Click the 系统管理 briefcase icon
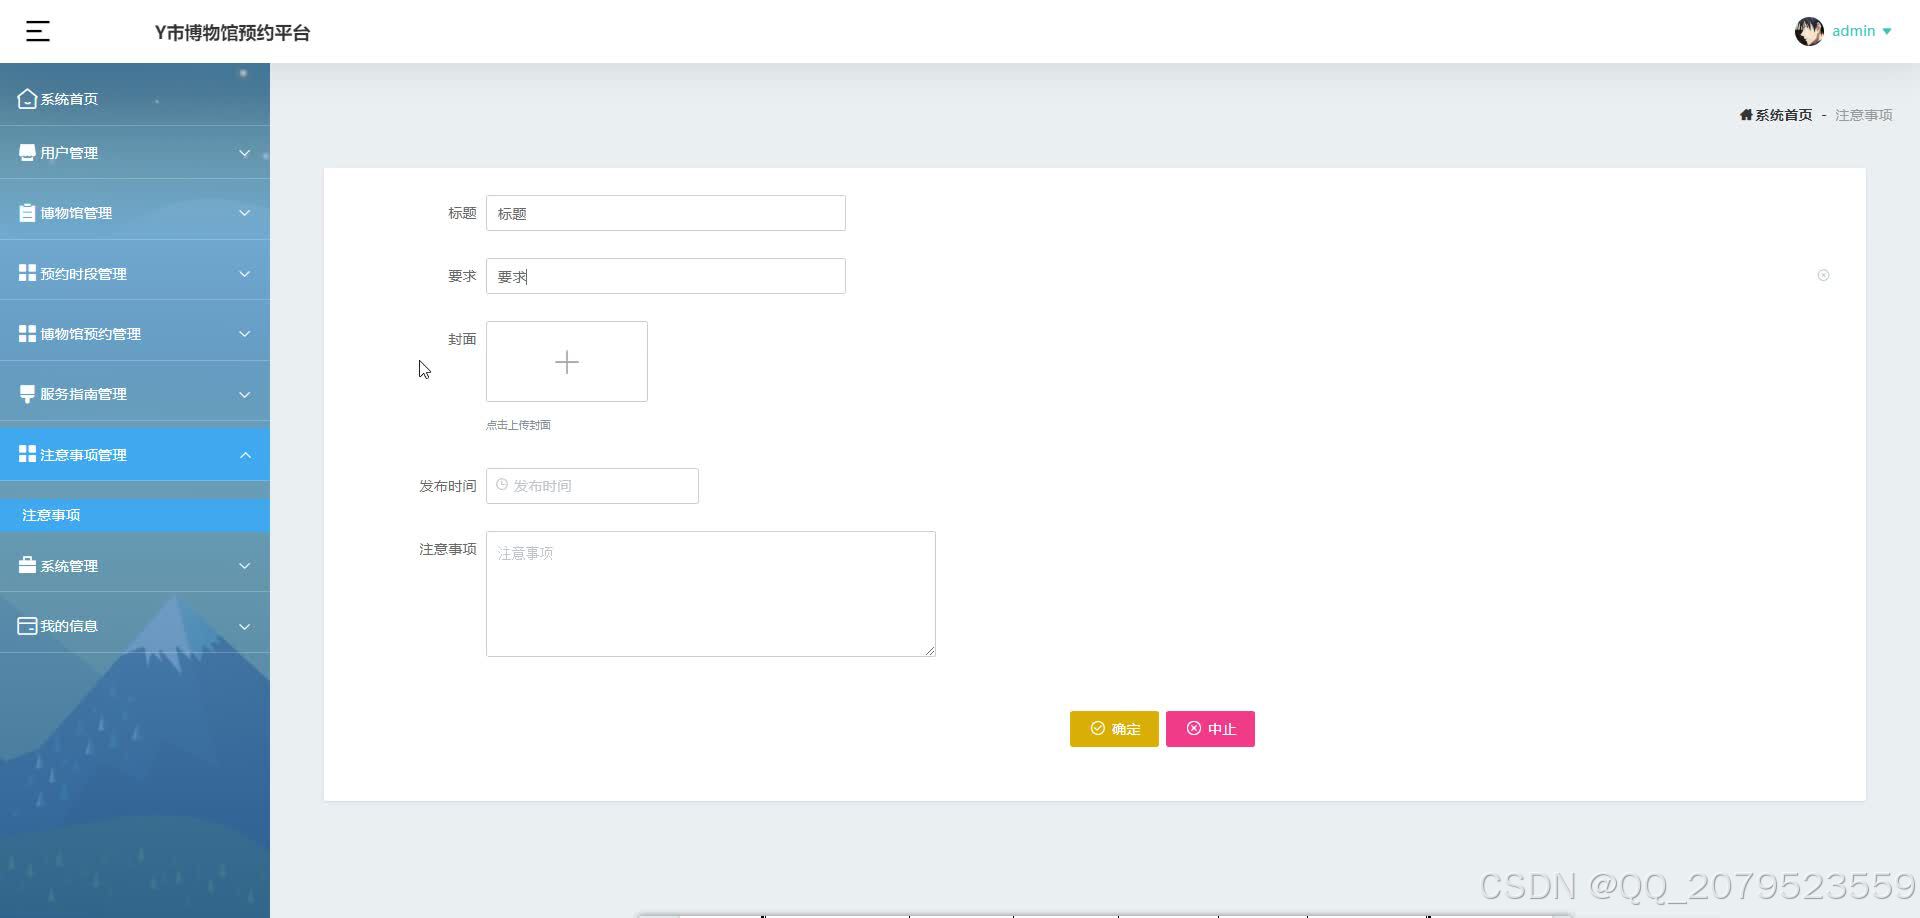Image resolution: width=1920 pixels, height=918 pixels. click(x=27, y=565)
